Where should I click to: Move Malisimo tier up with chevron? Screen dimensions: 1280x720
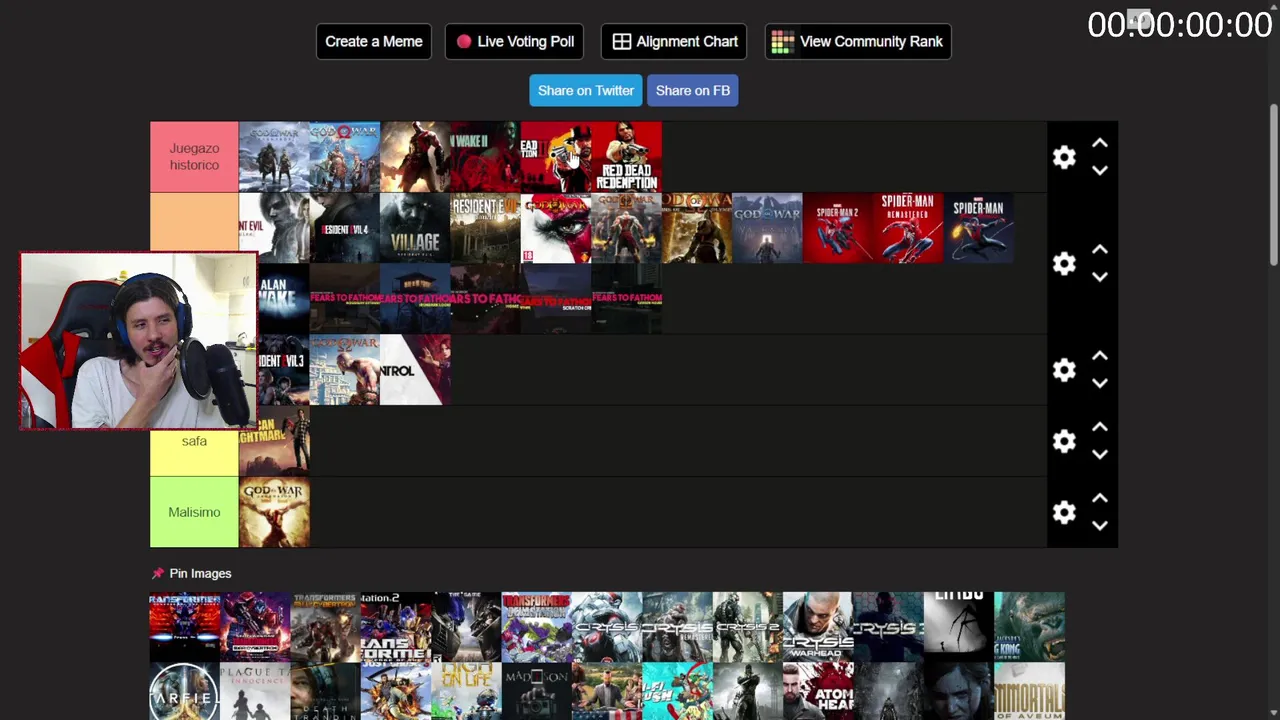(x=1100, y=498)
